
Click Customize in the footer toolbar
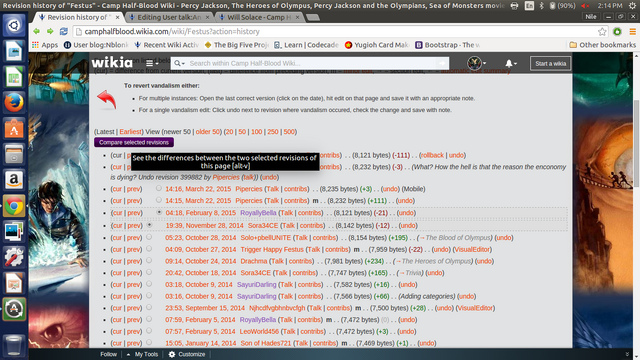click(x=187, y=354)
